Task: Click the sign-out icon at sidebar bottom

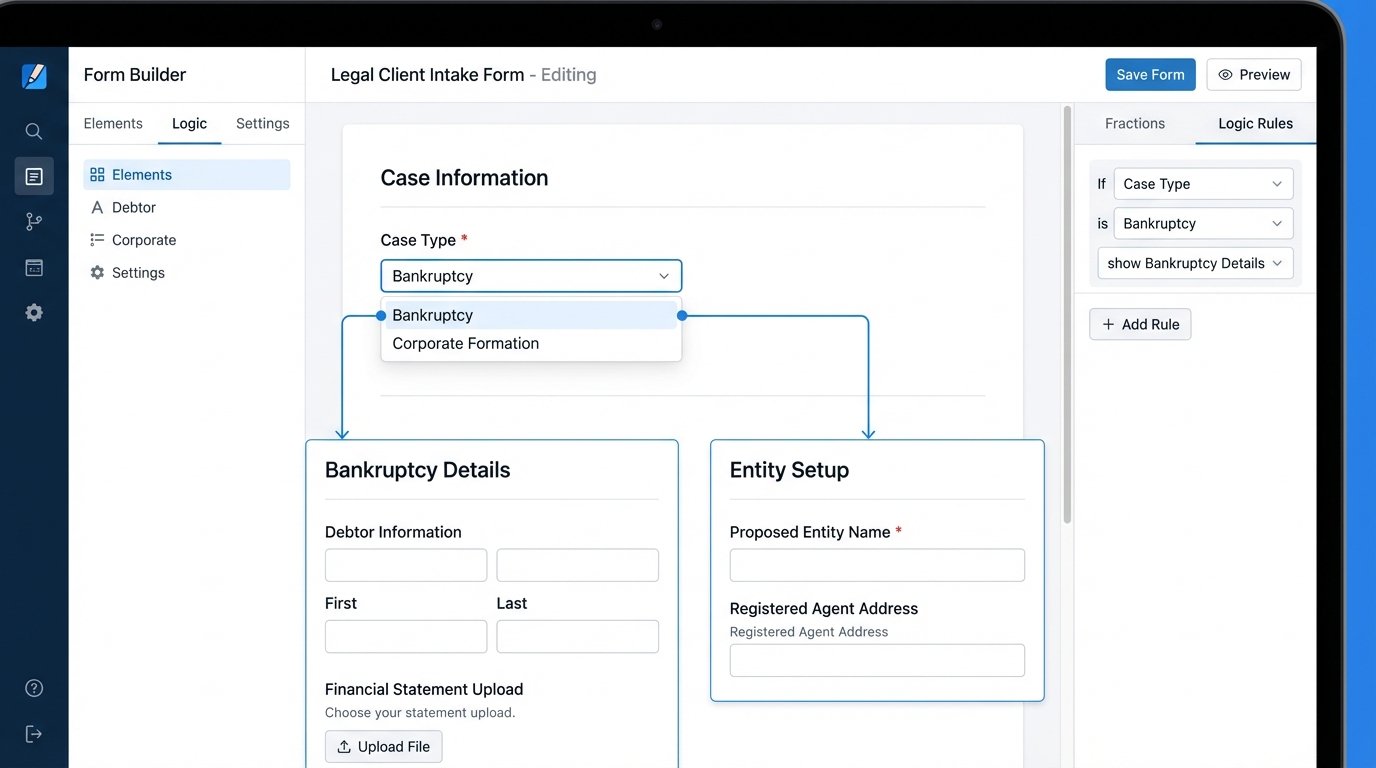Action: (x=33, y=733)
